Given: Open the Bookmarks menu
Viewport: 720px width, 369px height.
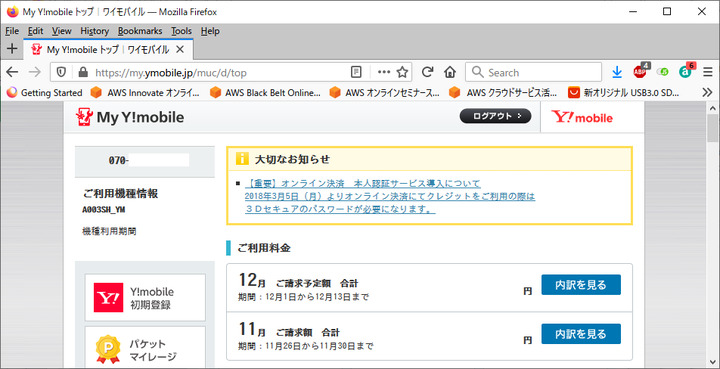Looking at the screenshot, I should [x=140, y=31].
